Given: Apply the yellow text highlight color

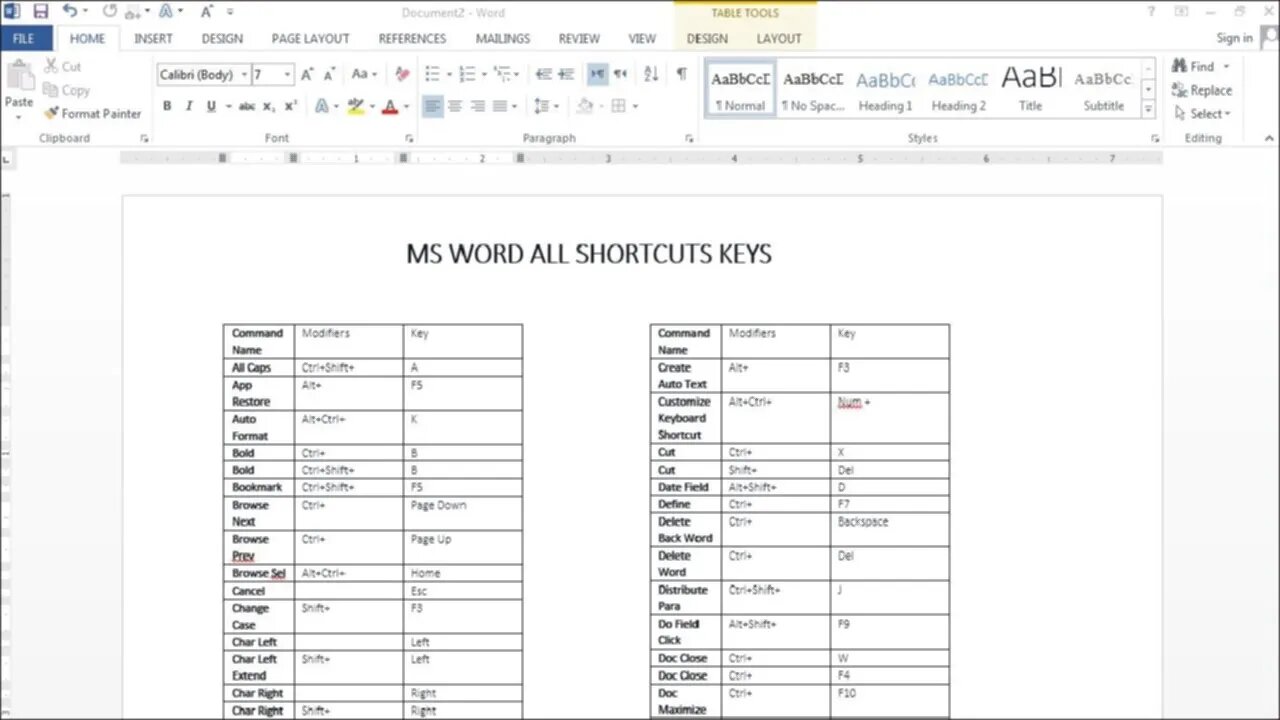Looking at the screenshot, I should click(356, 106).
